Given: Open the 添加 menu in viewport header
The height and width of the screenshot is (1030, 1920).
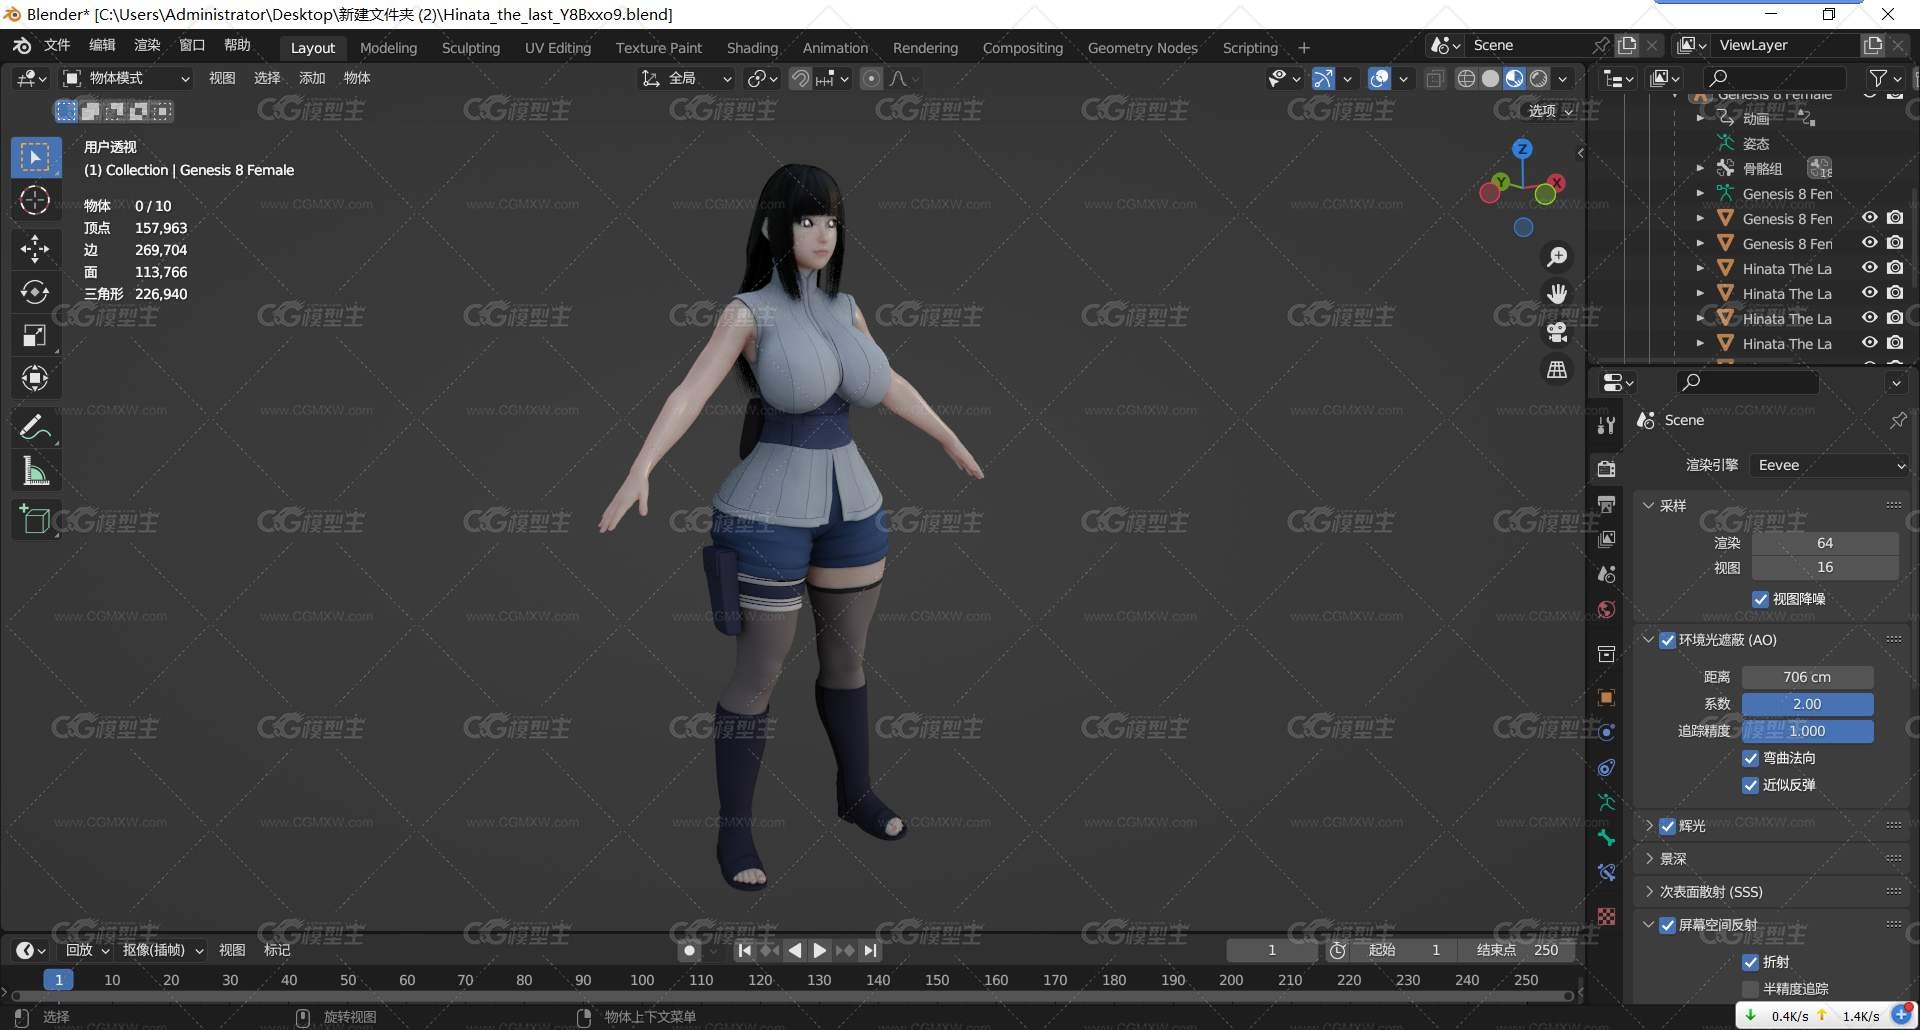Looking at the screenshot, I should (312, 78).
